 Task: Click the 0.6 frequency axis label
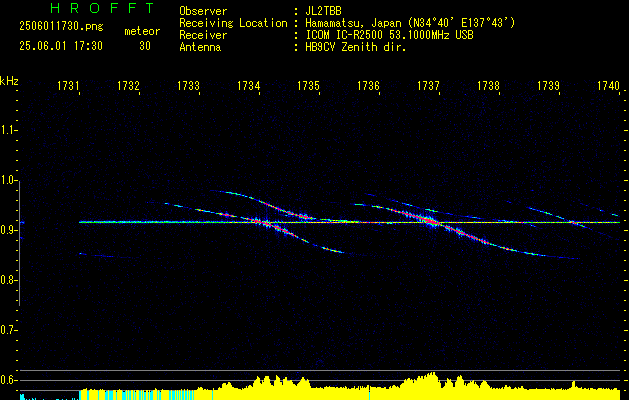[8, 380]
